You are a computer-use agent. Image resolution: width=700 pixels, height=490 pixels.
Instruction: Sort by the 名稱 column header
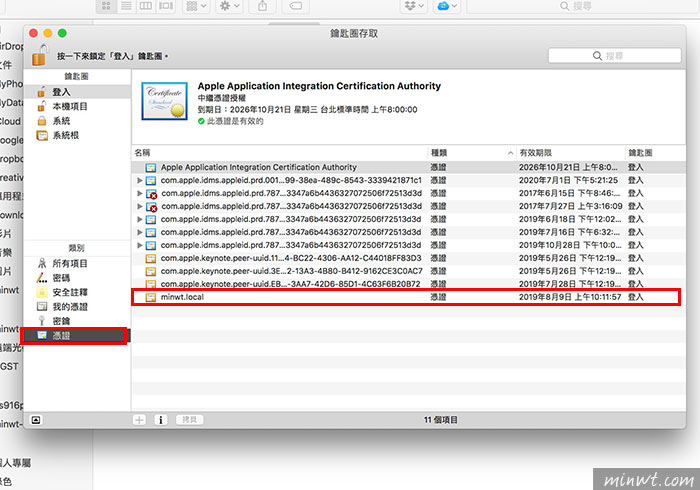[x=279, y=153]
